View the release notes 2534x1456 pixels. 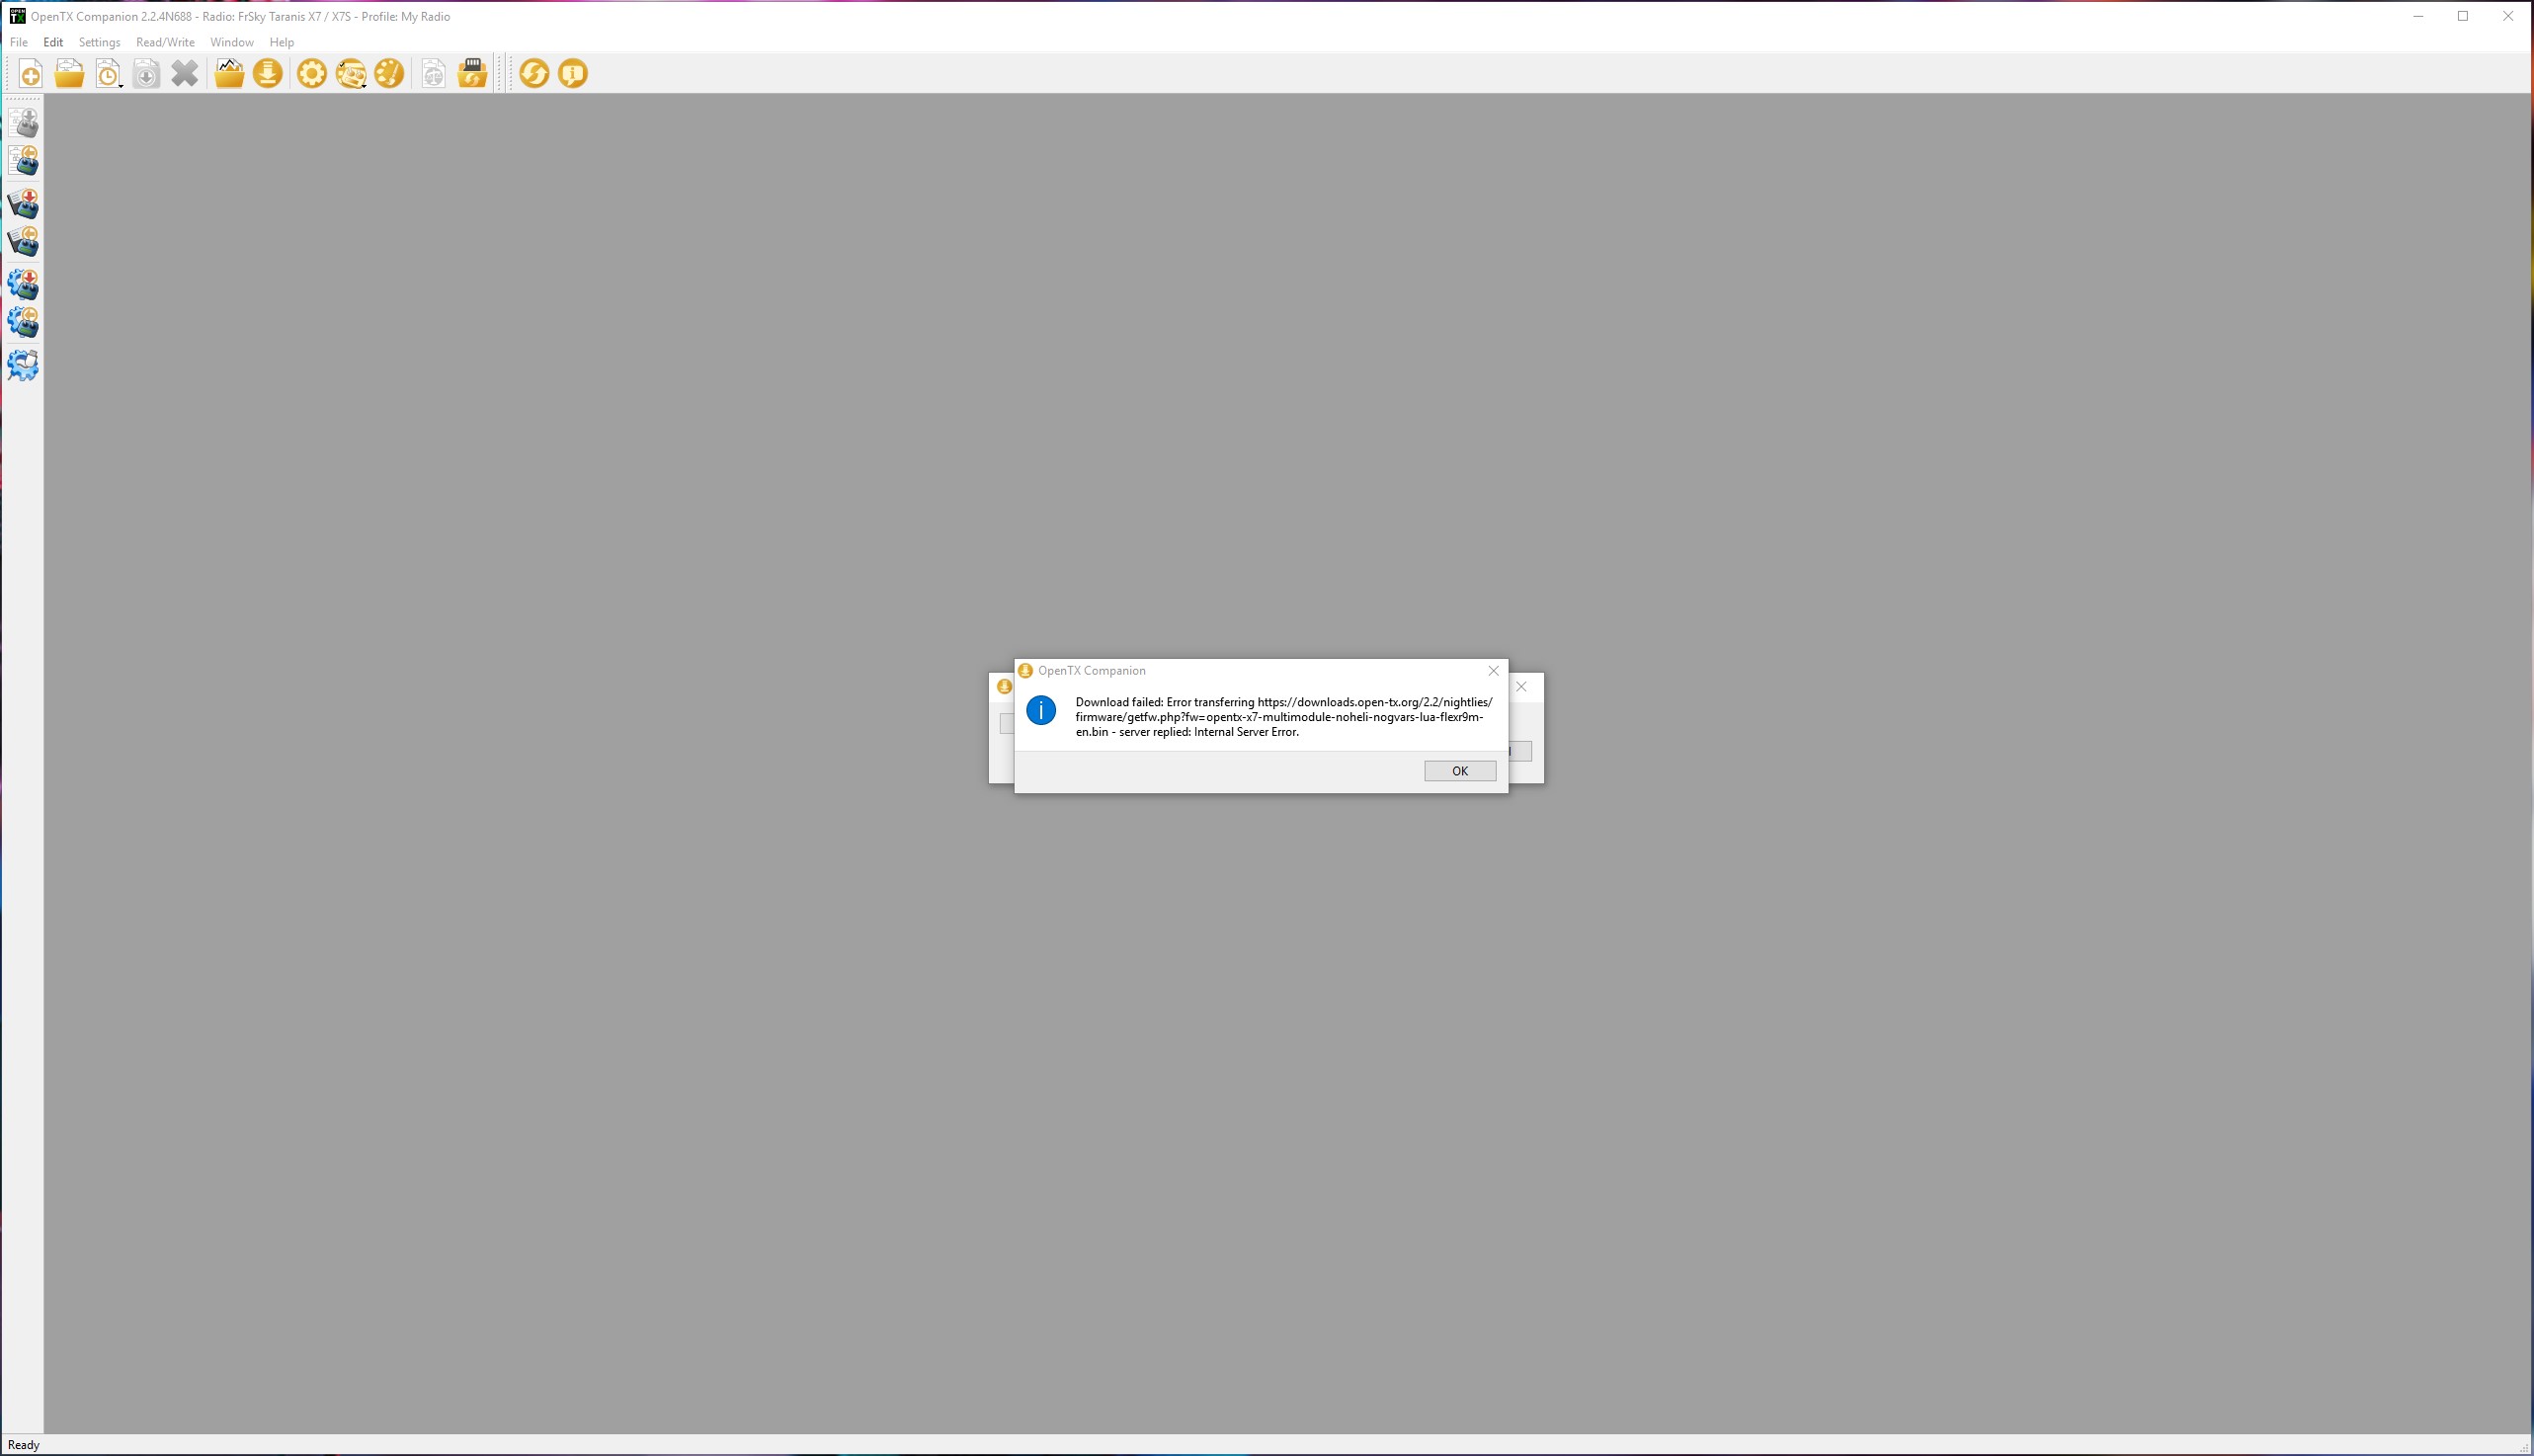(x=571, y=73)
